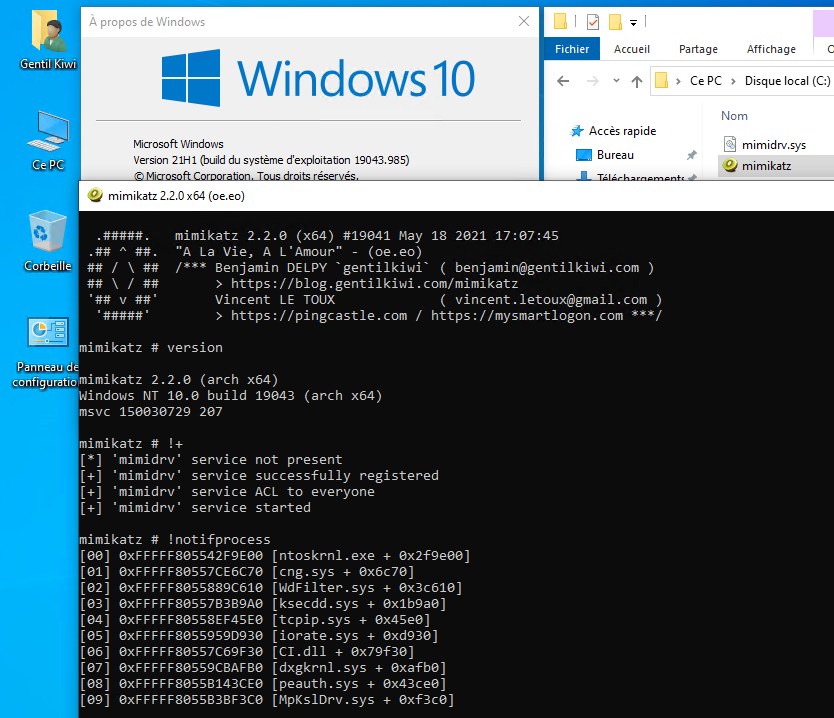Click the 'msvc 150030729 207' line
This screenshot has height=718, width=834.
pyautogui.click(x=151, y=411)
